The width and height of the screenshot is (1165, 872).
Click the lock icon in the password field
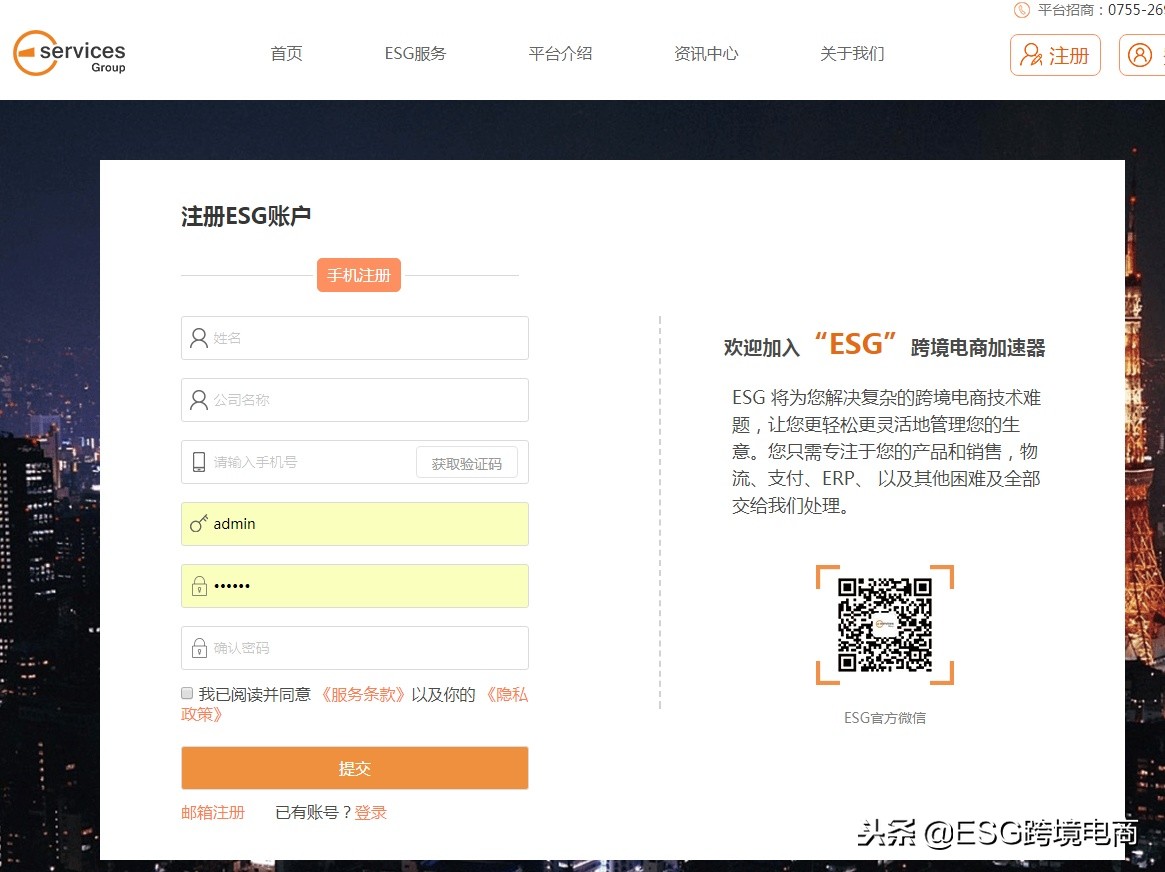198,585
